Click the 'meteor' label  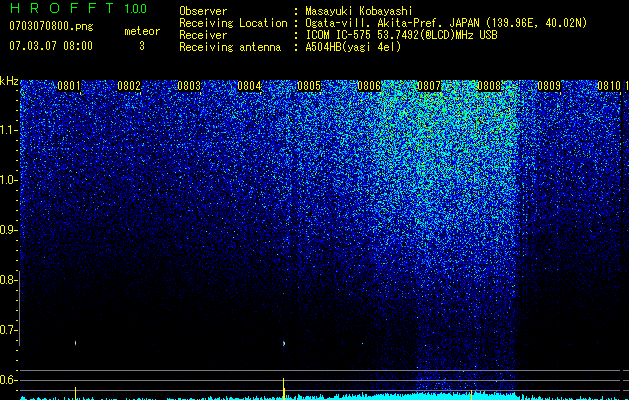(142, 31)
